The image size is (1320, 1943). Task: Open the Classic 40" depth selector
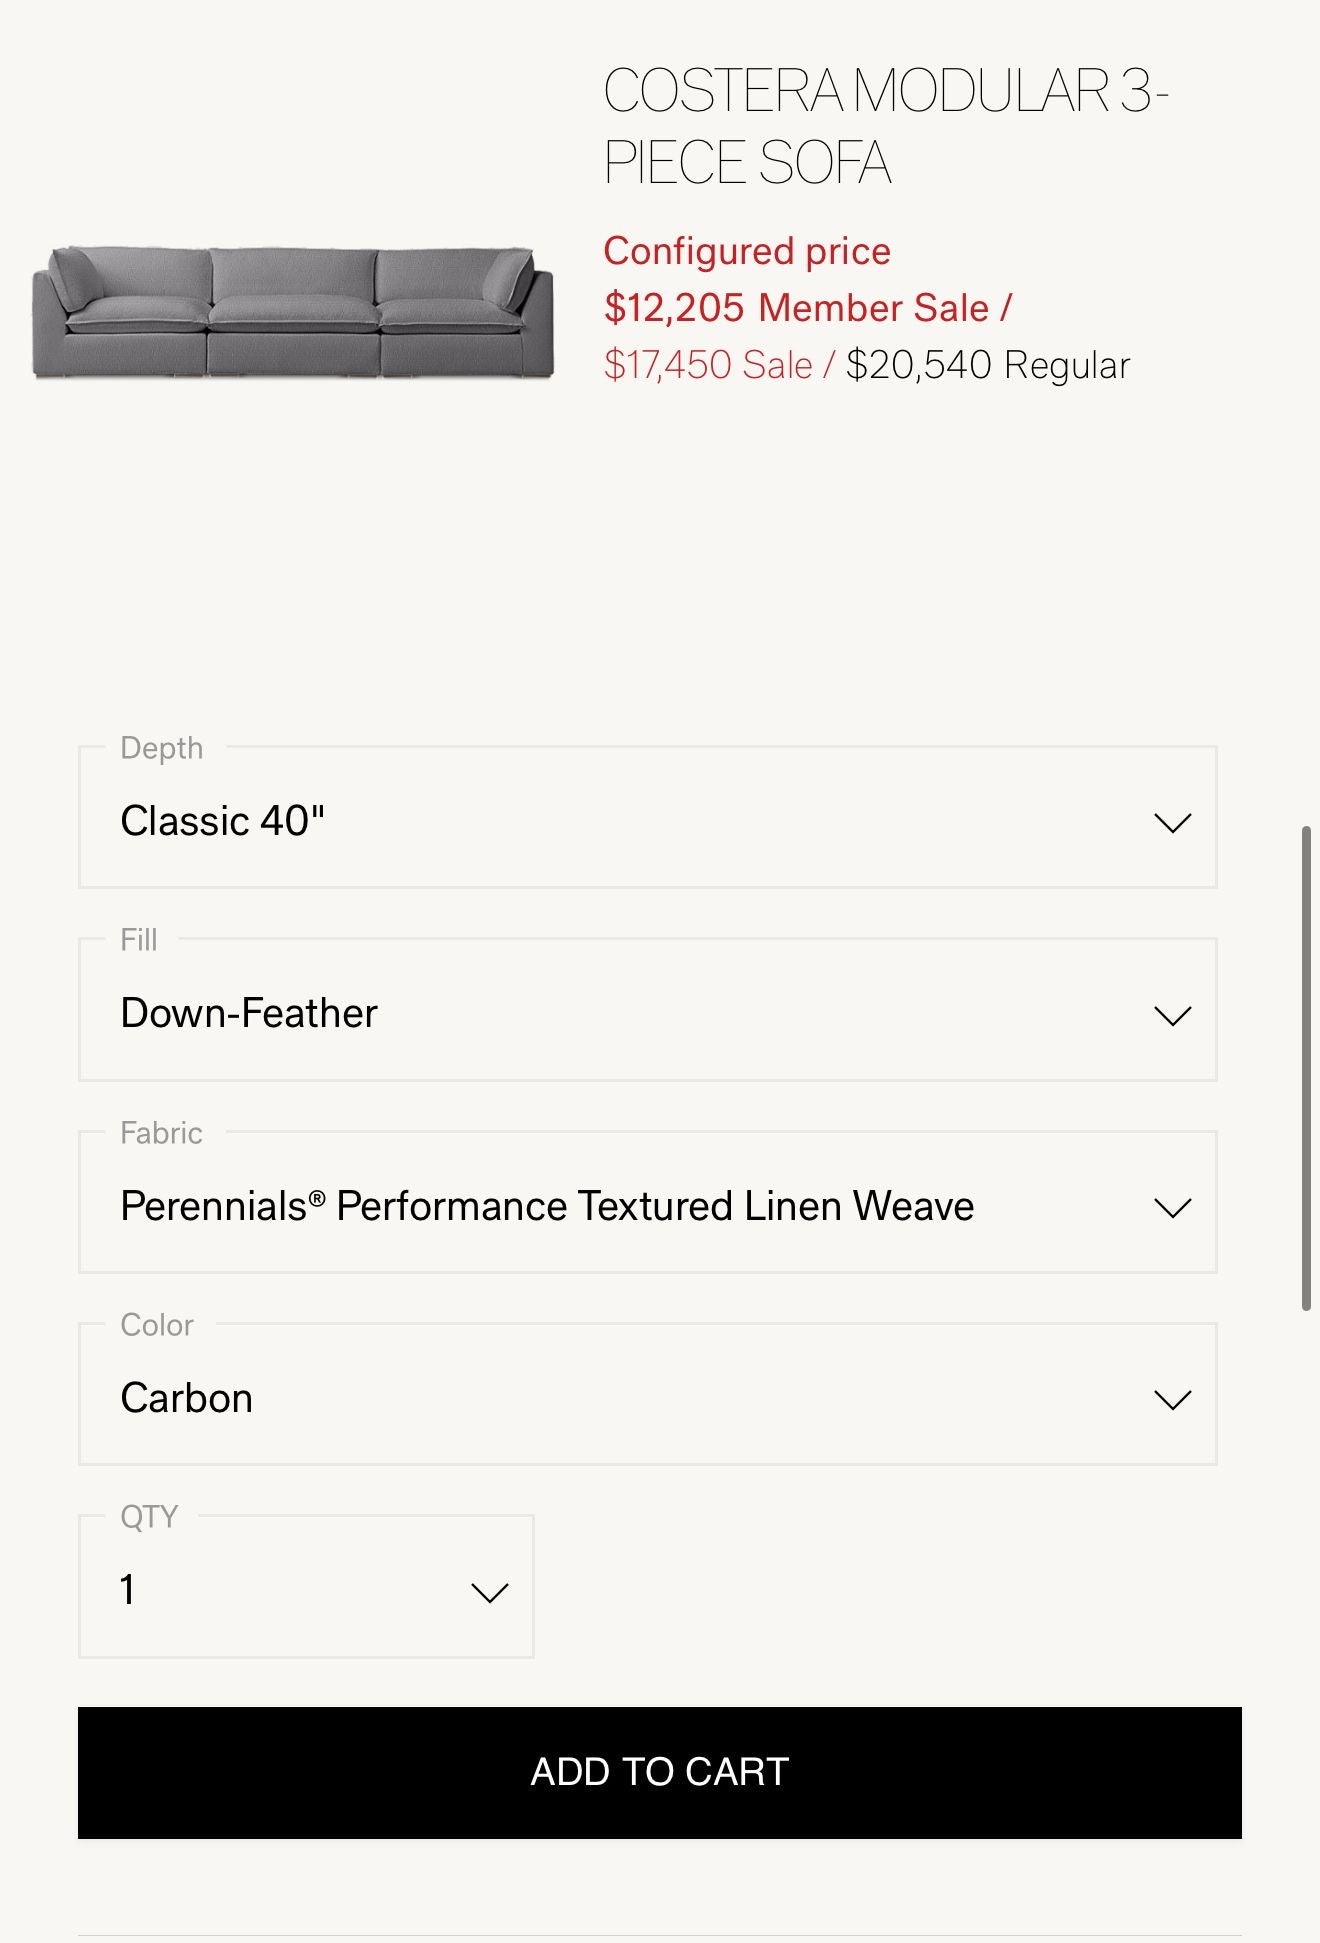pos(222,821)
